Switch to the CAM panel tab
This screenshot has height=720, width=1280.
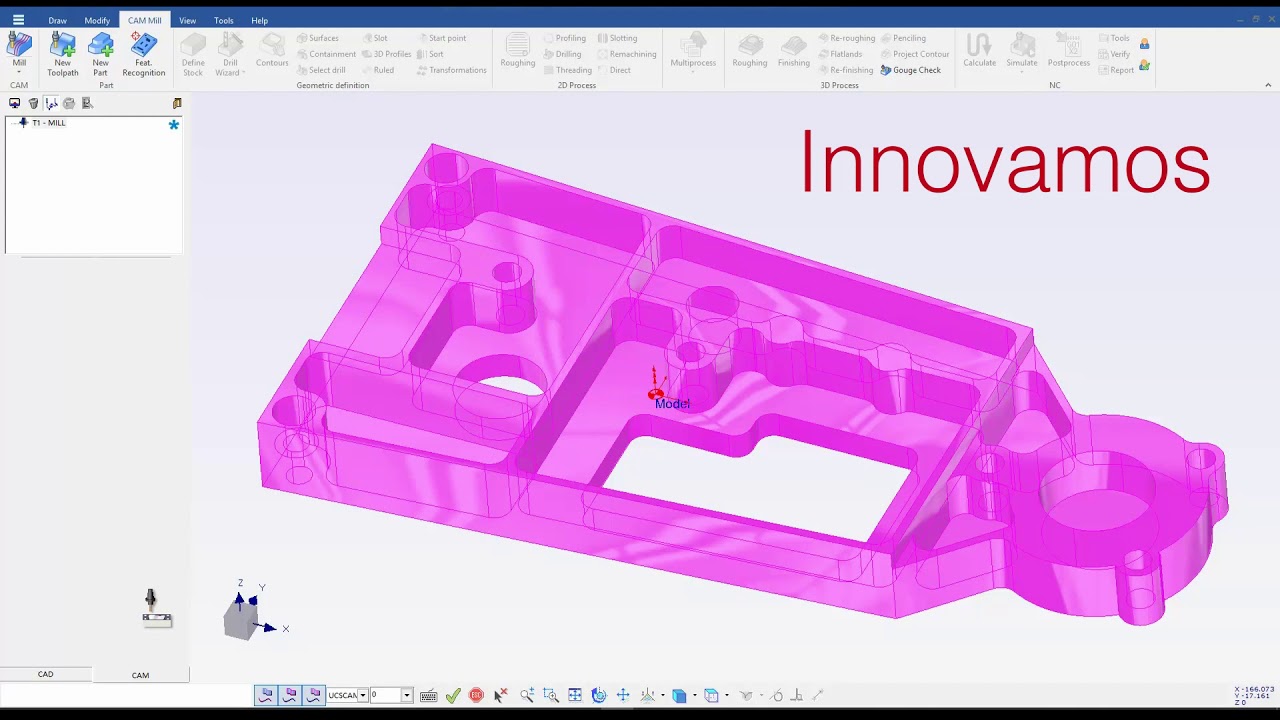pyautogui.click(x=140, y=675)
